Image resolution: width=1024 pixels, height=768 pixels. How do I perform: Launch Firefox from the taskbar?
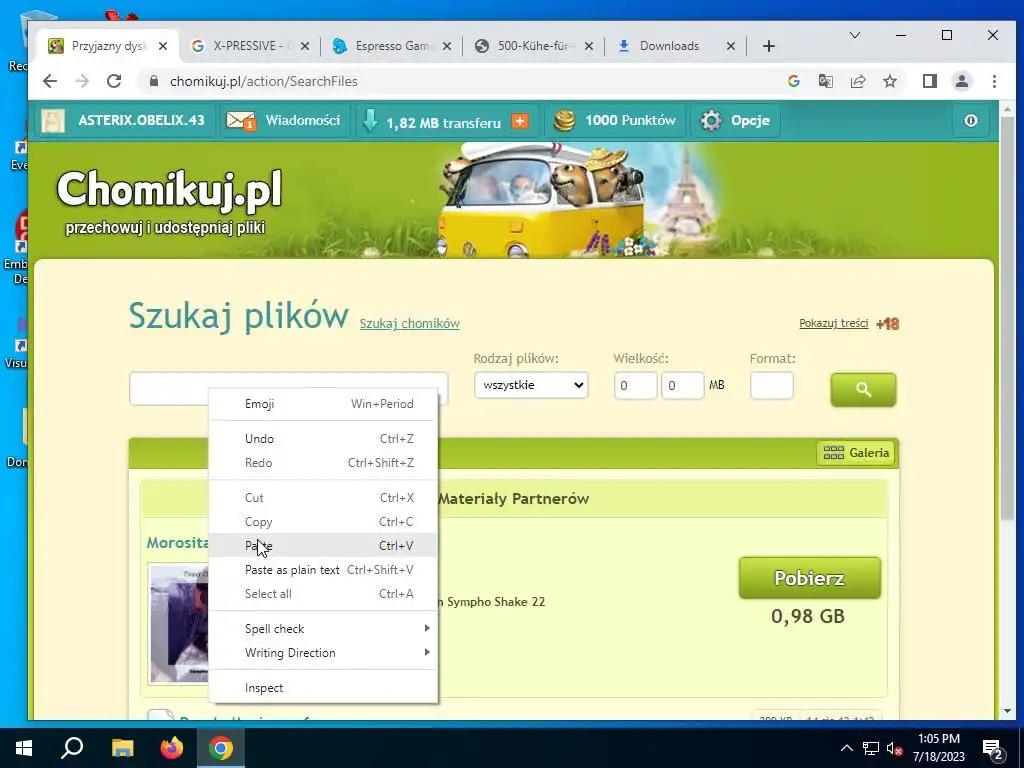[172, 748]
